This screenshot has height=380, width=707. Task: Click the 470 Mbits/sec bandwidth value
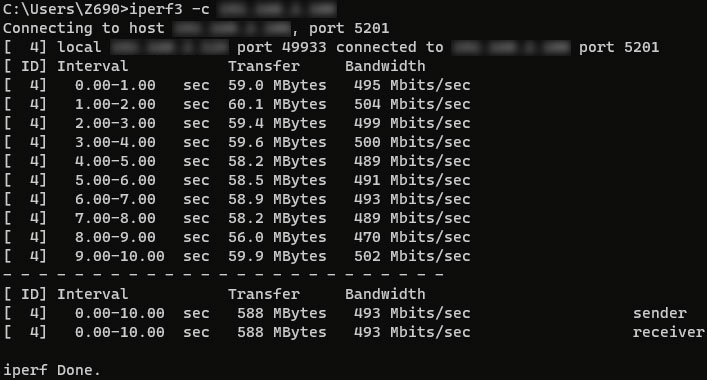(x=412, y=237)
